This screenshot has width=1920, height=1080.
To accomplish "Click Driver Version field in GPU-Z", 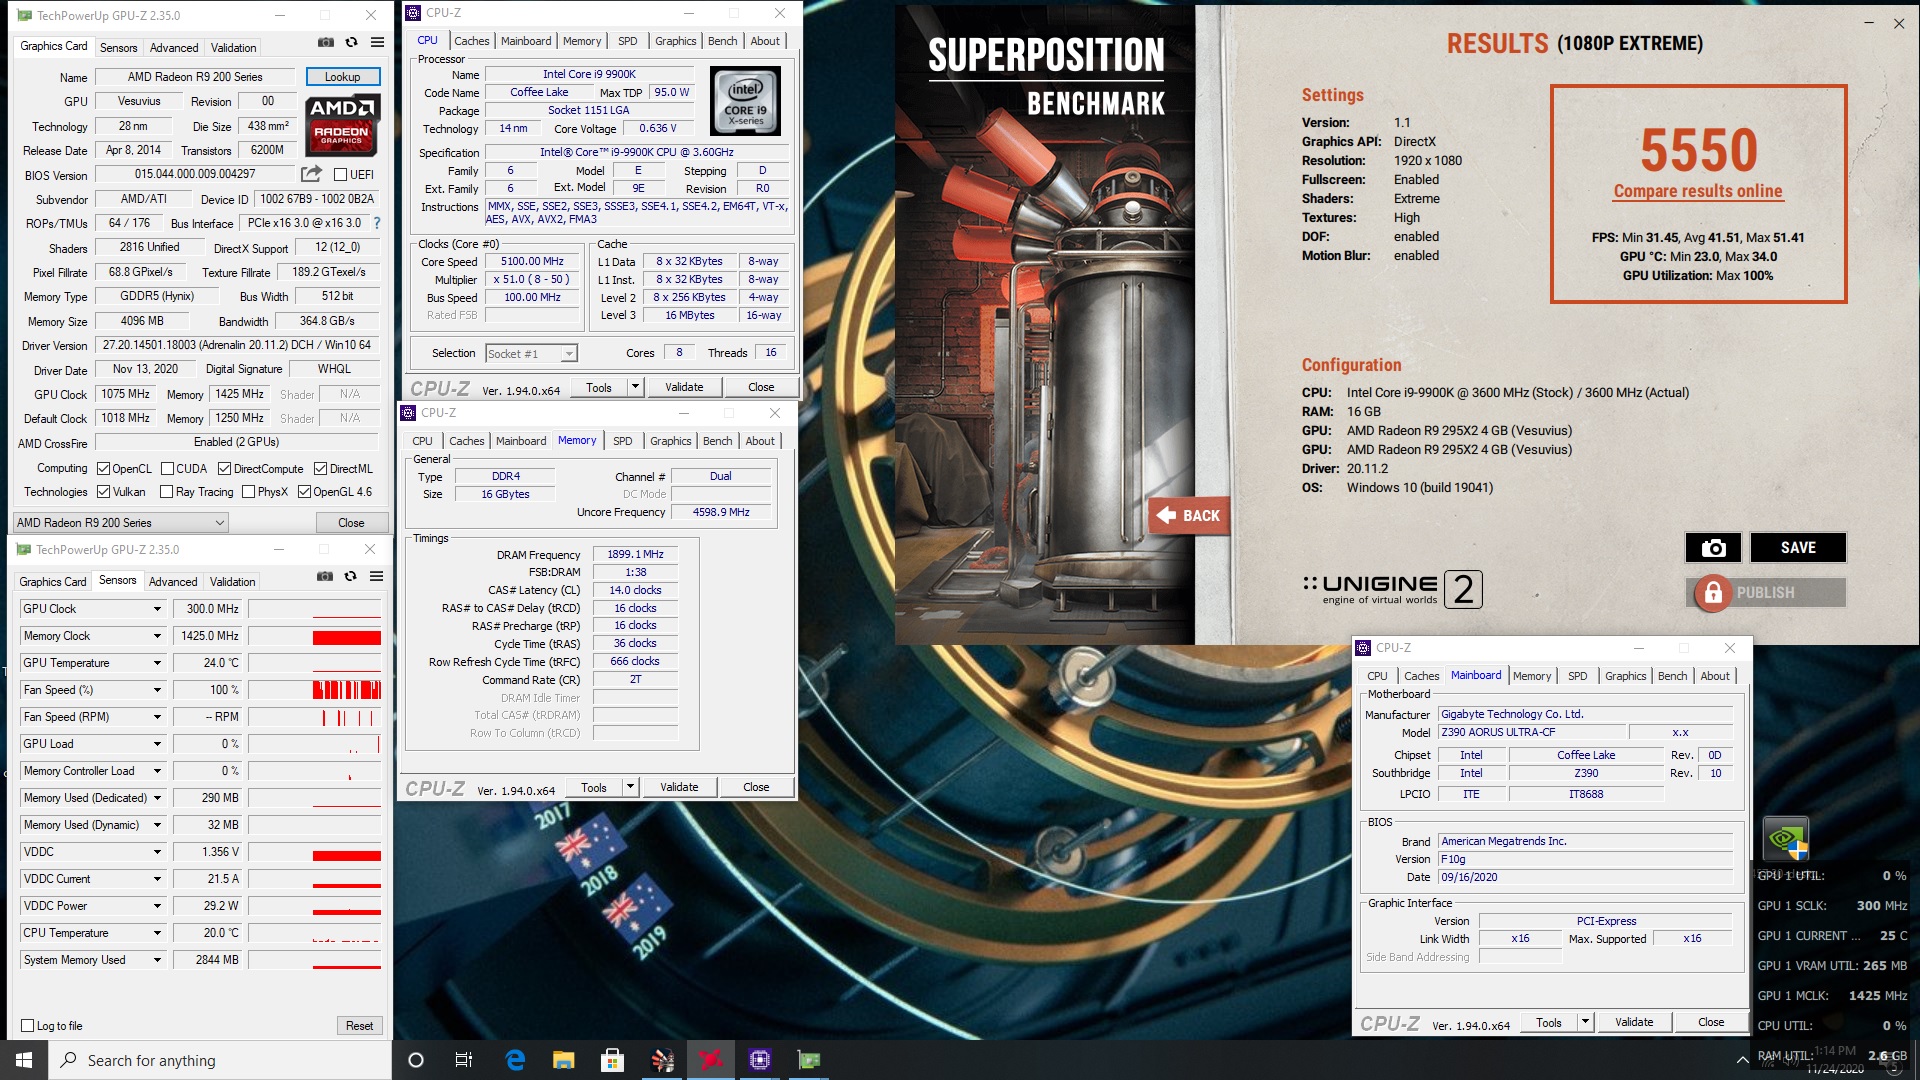I will point(238,345).
